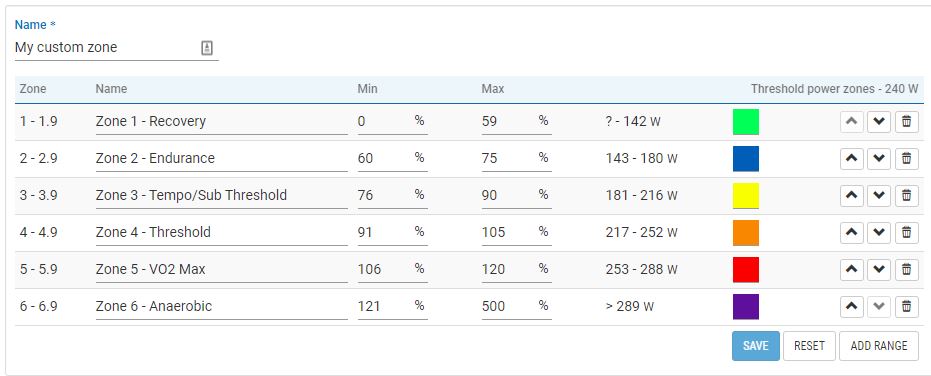
Task: Click the contact card icon in Name field
Action: click(x=207, y=48)
